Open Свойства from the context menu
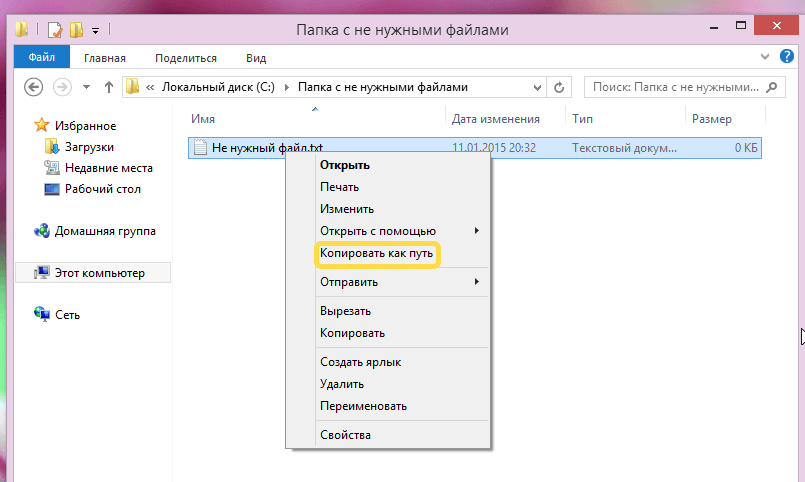805x482 pixels. click(345, 435)
